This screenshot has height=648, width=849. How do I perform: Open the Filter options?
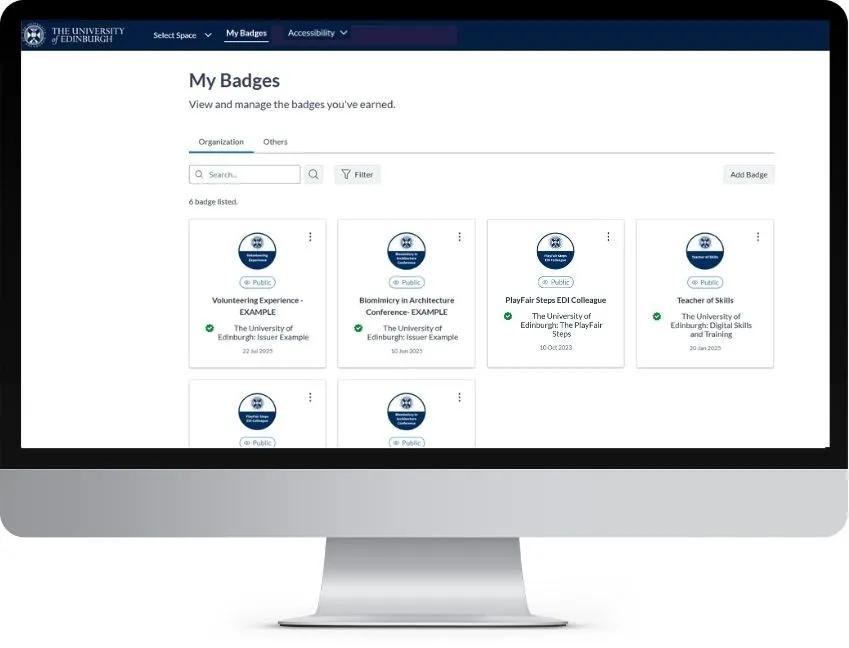pyautogui.click(x=357, y=174)
